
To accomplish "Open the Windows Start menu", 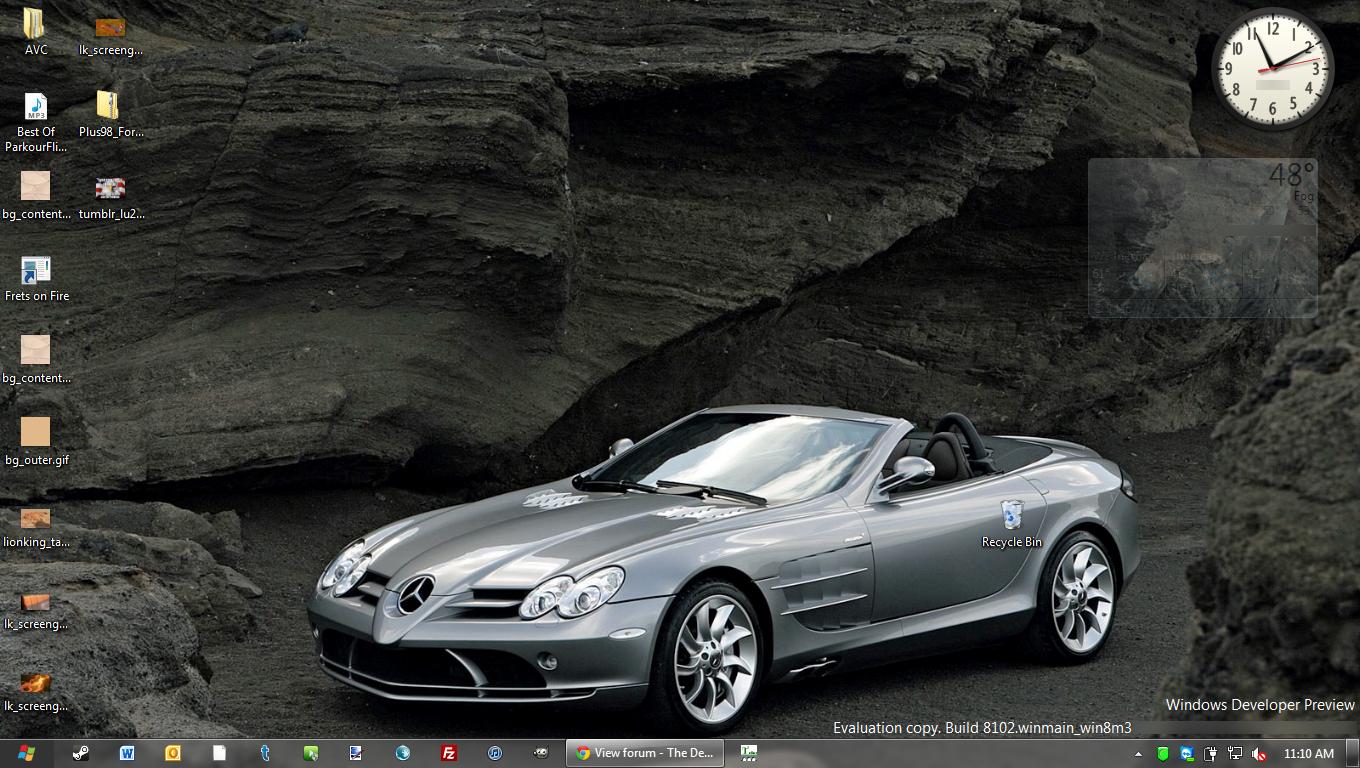I will pos(25,753).
